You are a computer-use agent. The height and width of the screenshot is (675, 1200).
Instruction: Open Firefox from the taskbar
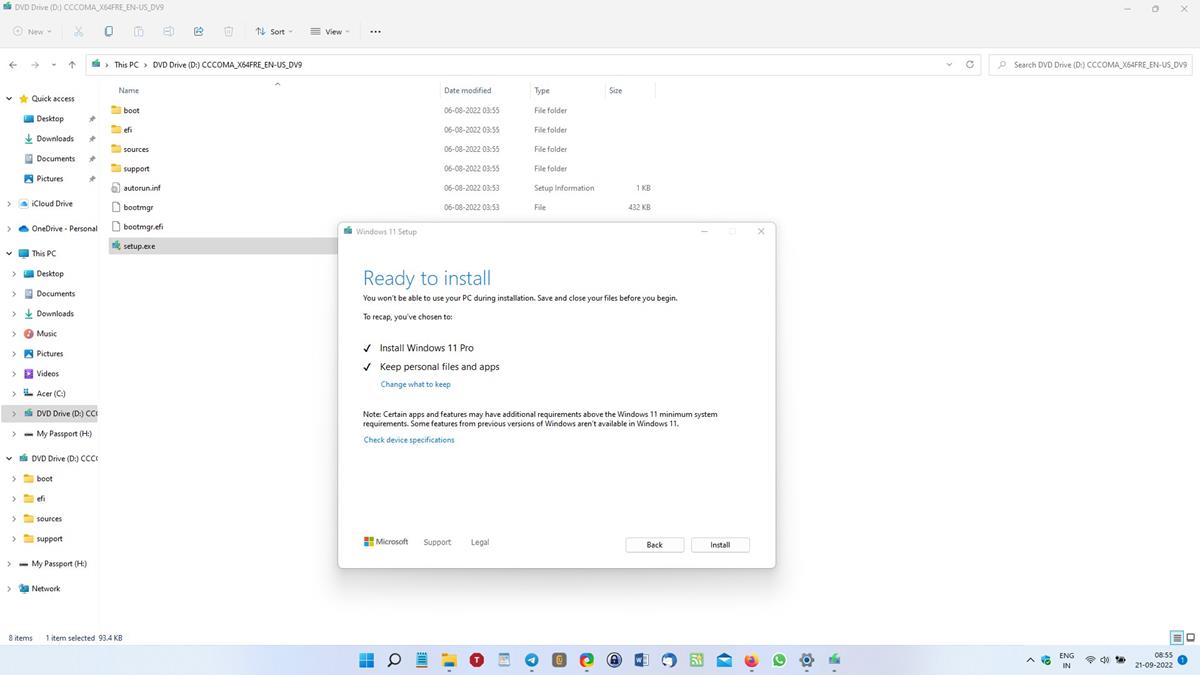[751, 660]
